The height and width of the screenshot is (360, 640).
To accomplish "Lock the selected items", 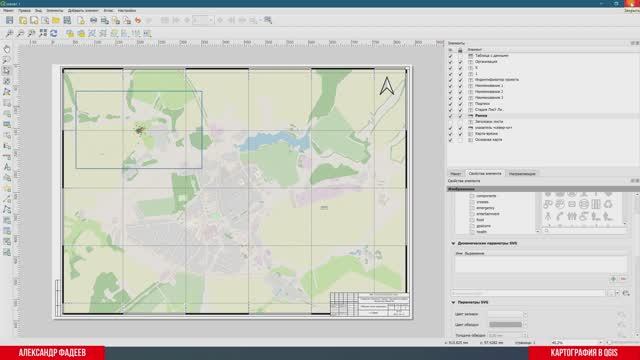I will tap(70, 33).
